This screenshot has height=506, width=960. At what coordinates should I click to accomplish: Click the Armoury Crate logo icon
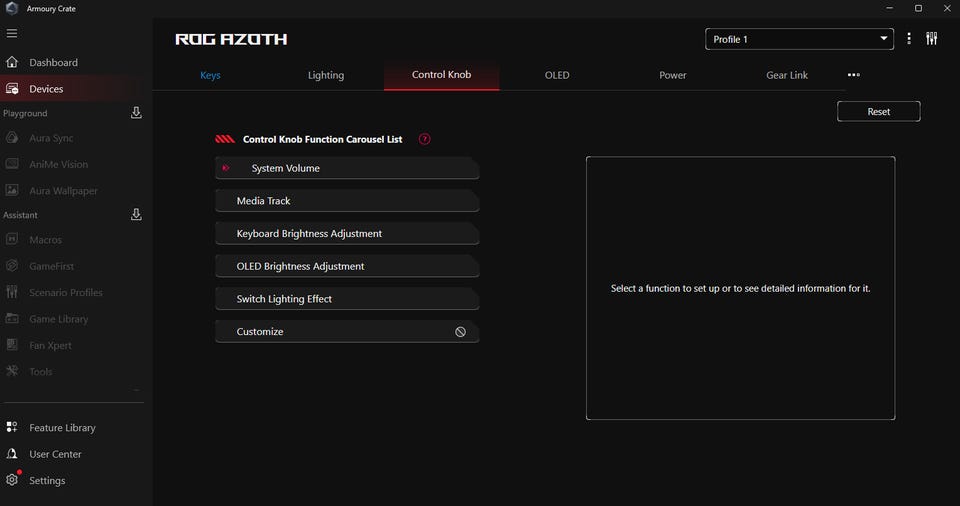12,8
